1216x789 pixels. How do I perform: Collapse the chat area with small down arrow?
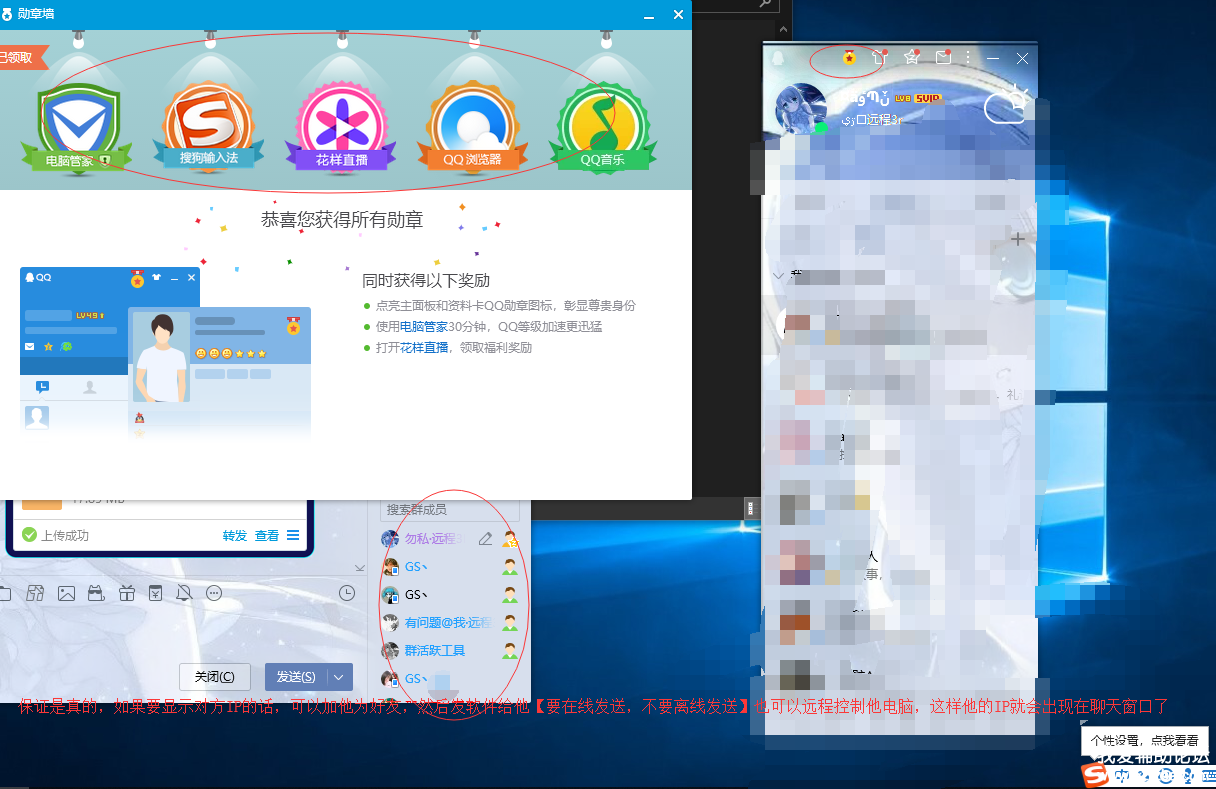[x=360, y=568]
